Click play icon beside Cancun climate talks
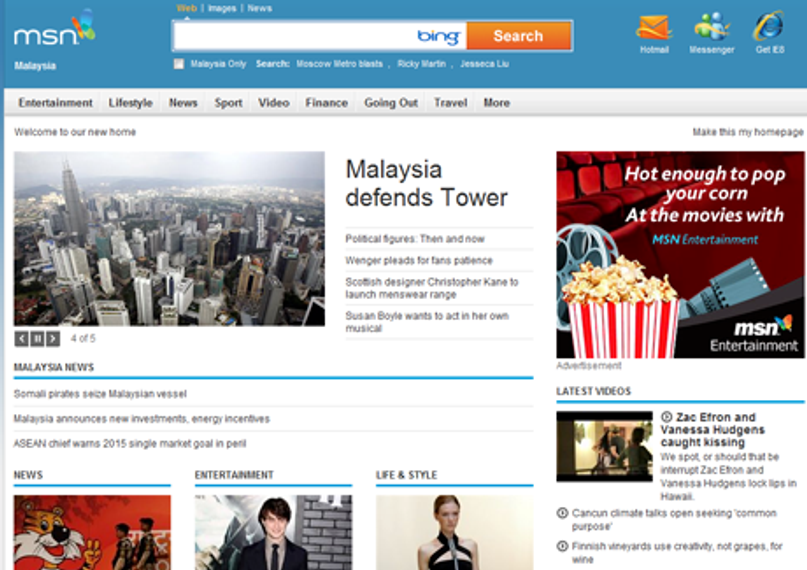 point(562,513)
